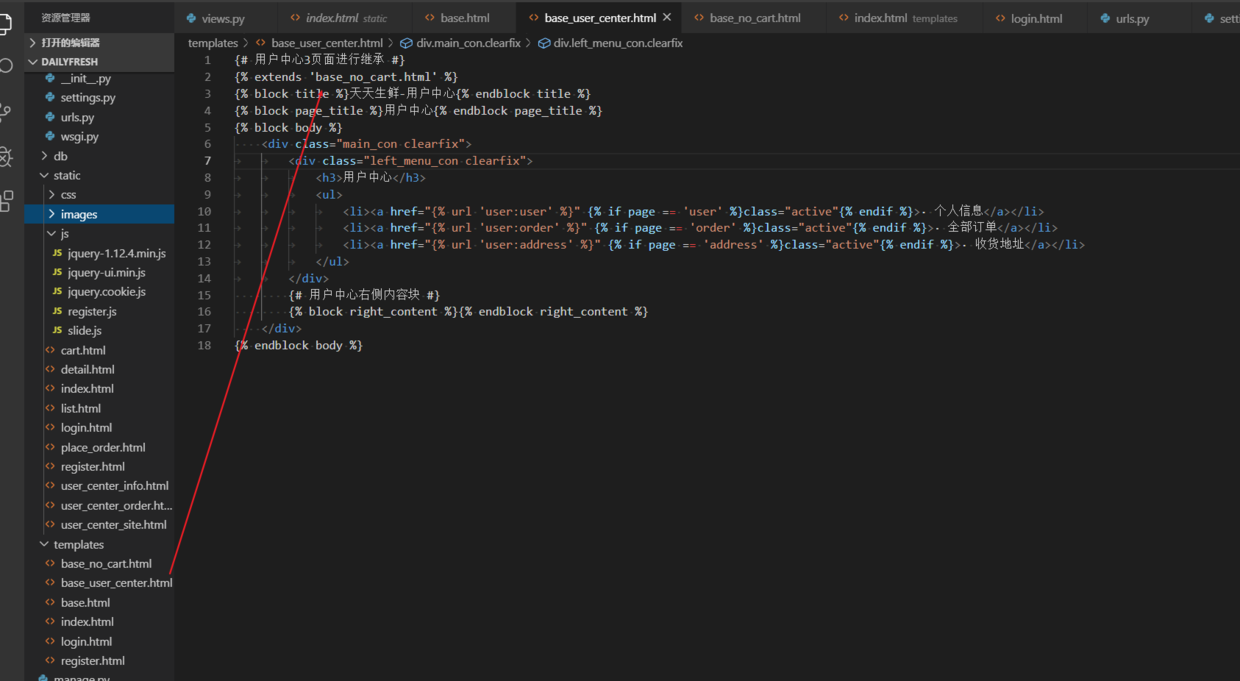The width and height of the screenshot is (1240, 681).
Task: Open user_center_site.html in the explorer
Action: click(113, 525)
